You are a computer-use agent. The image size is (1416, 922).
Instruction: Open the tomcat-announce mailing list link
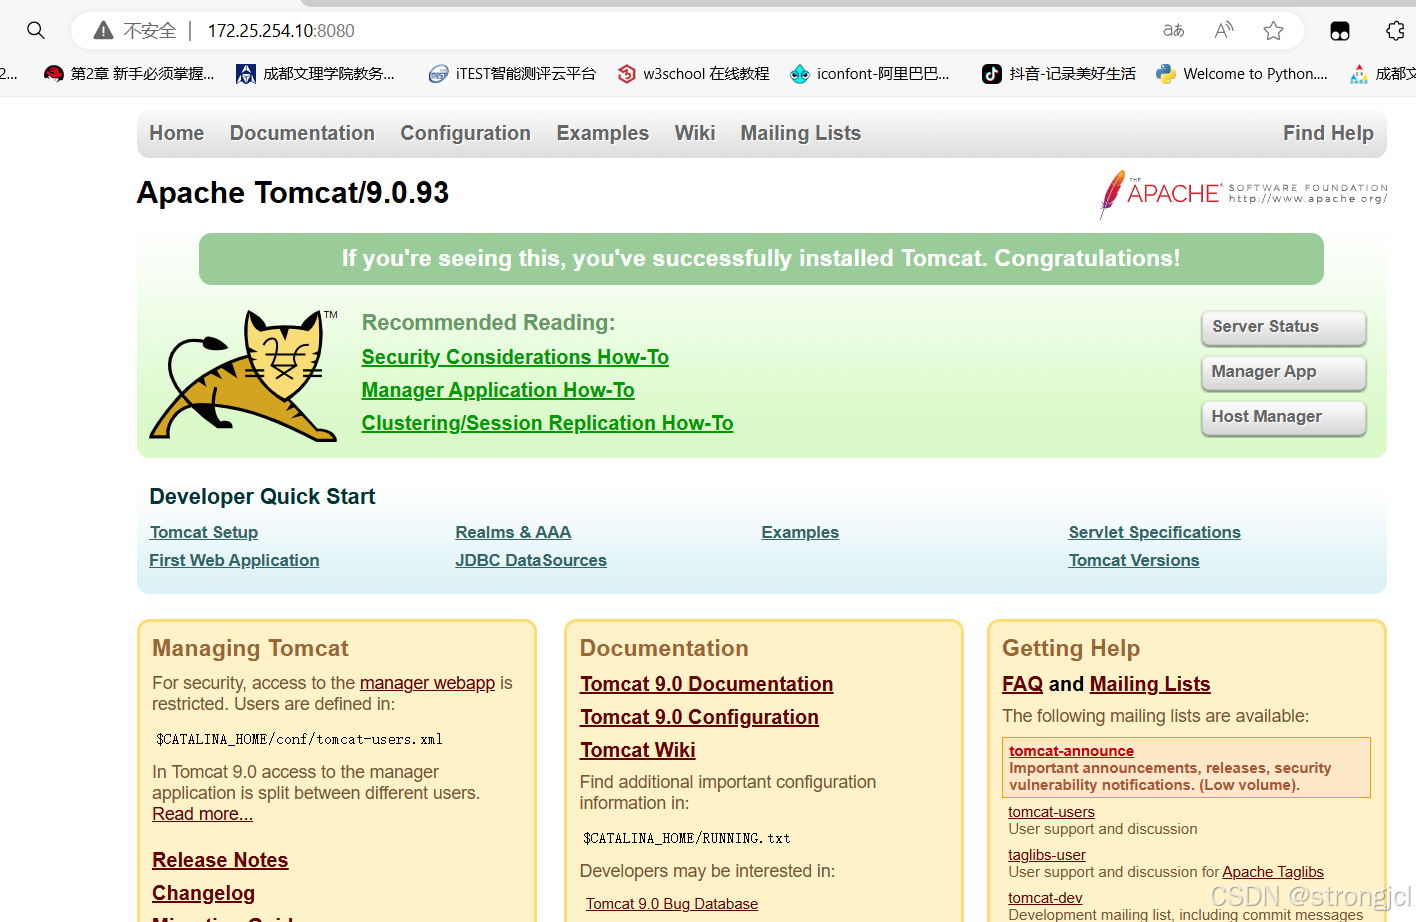pyautogui.click(x=1071, y=751)
